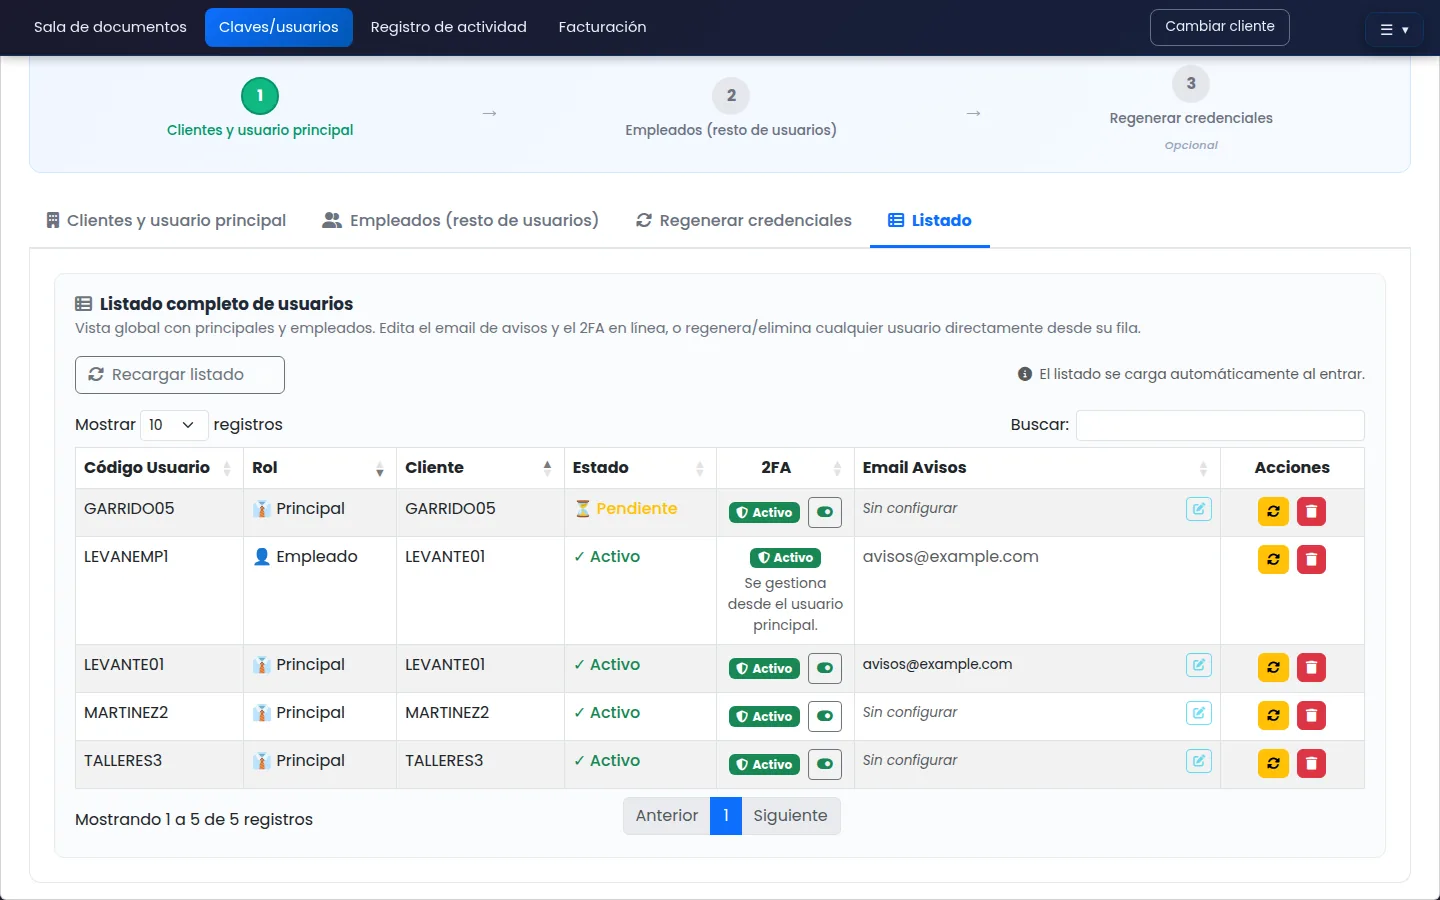Delete user TALLERES3
Viewport: 1440px width, 900px height.
click(x=1311, y=763)
